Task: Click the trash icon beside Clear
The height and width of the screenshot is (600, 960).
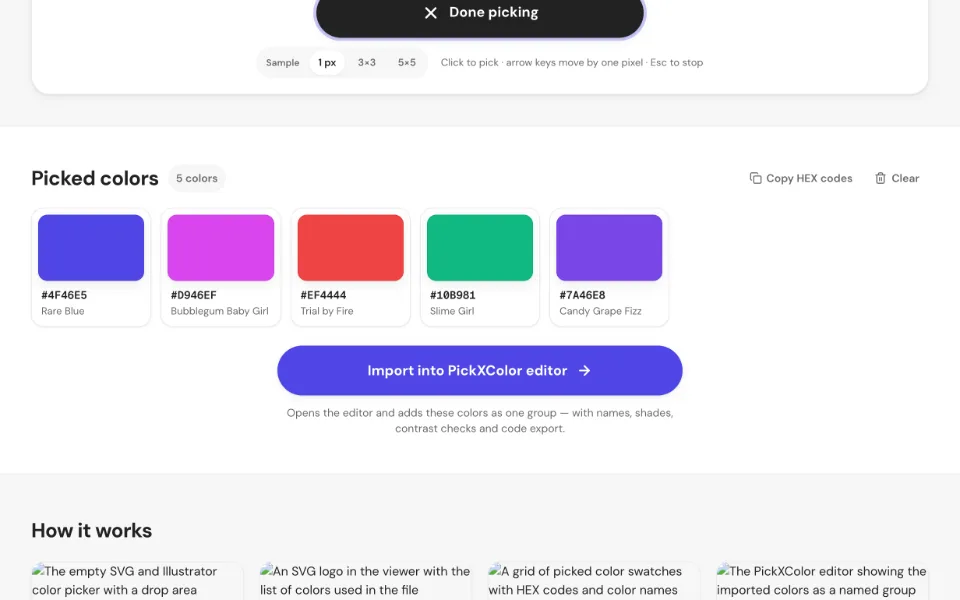Action: tap(880, 178)
